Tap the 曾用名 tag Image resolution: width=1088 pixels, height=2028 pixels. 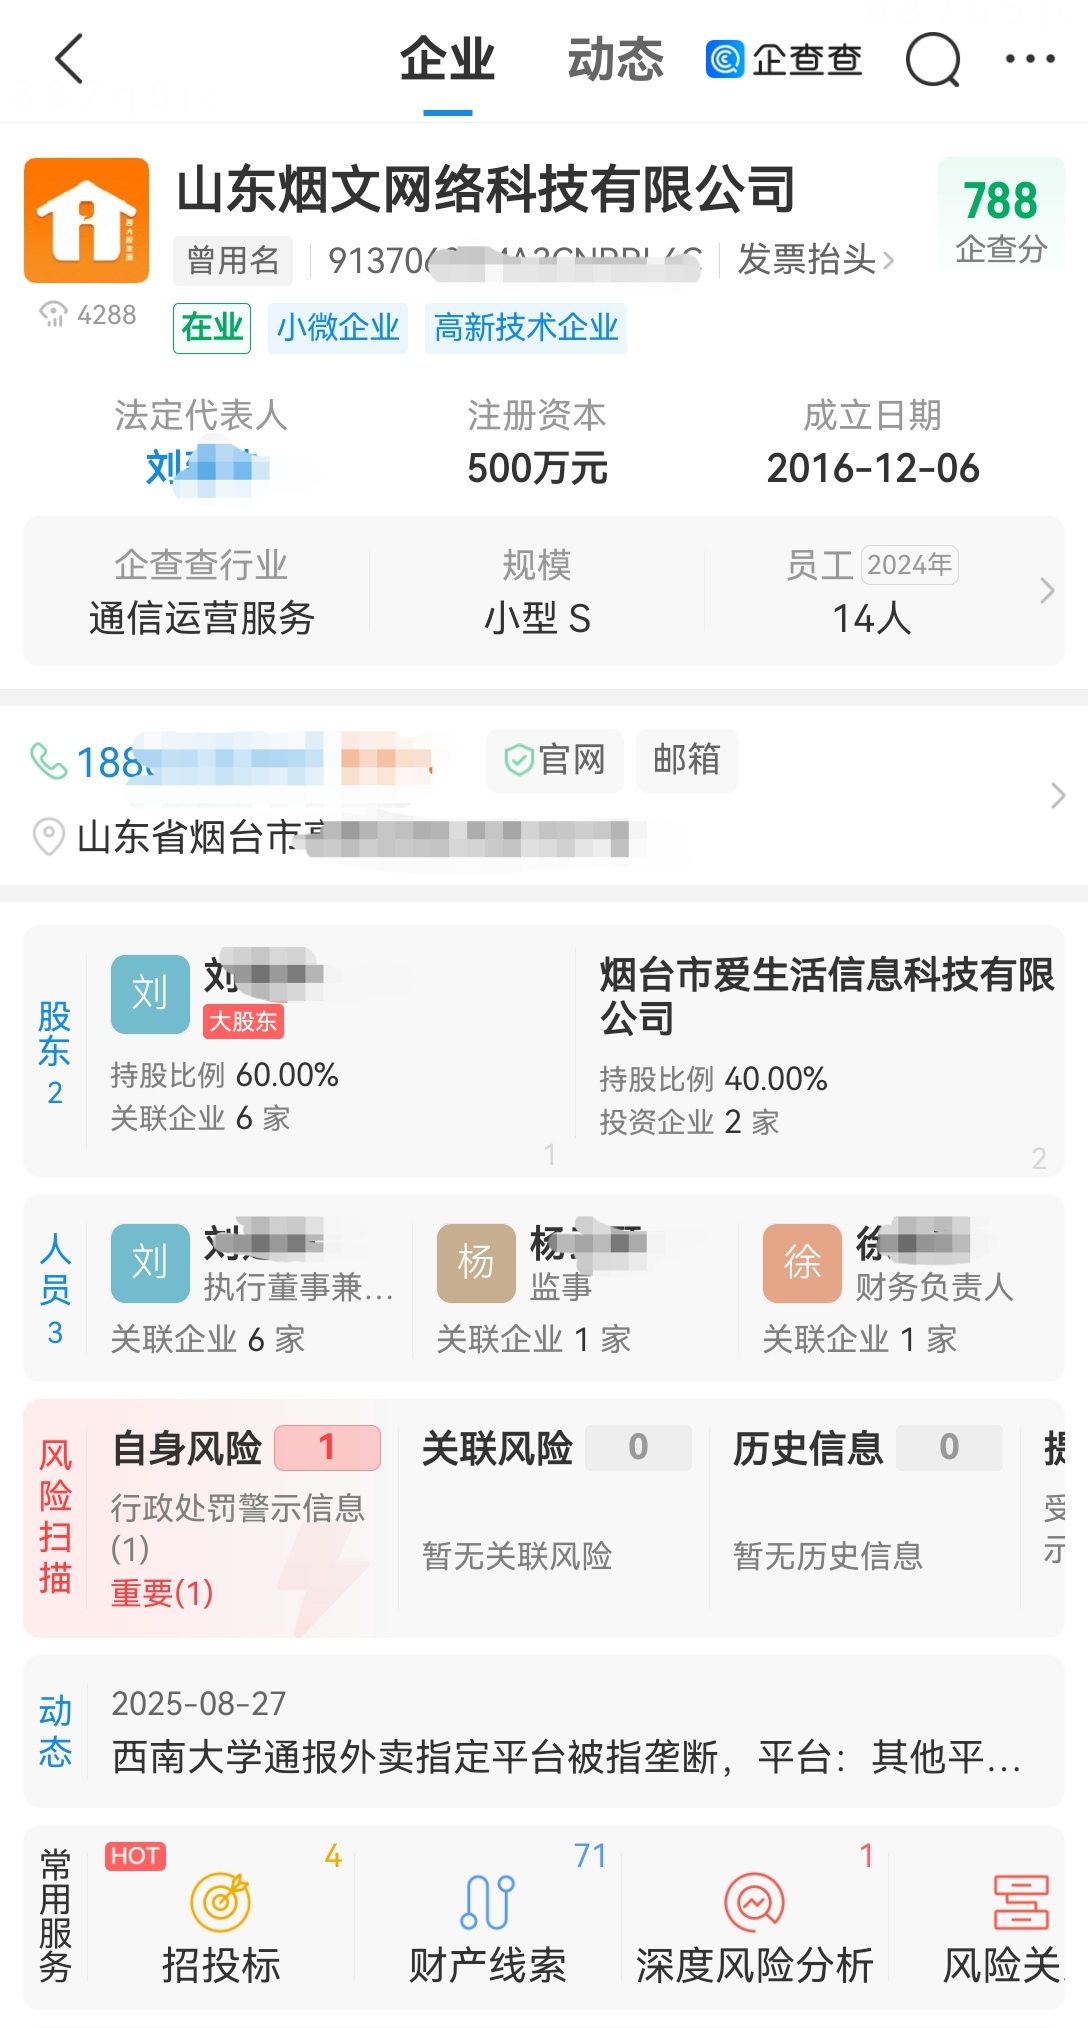233,261
